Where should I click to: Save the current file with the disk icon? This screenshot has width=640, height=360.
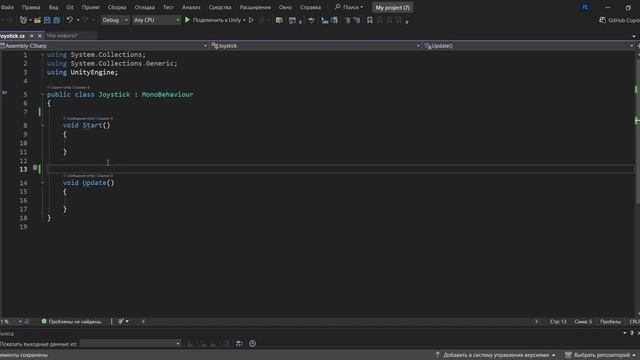click(47, 20)
